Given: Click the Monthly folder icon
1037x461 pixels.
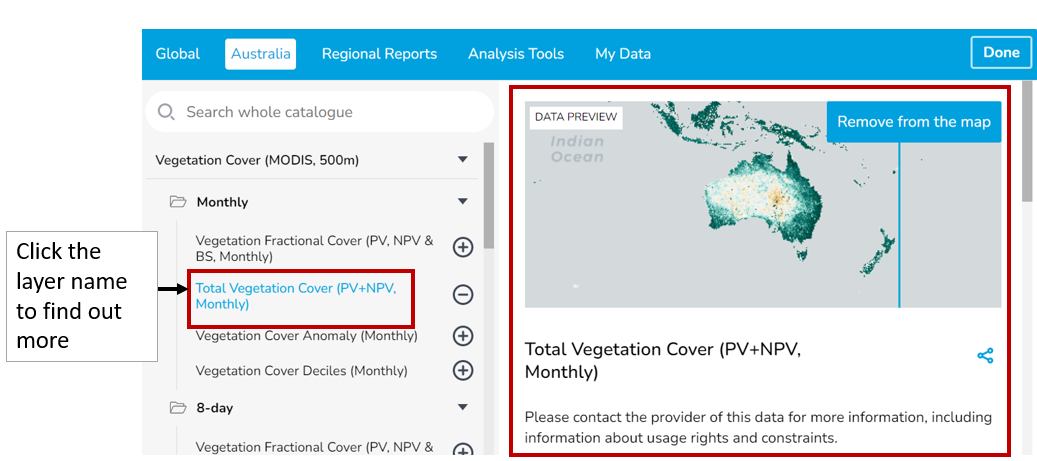Looking at the screenshot, I should click(178, 202).
